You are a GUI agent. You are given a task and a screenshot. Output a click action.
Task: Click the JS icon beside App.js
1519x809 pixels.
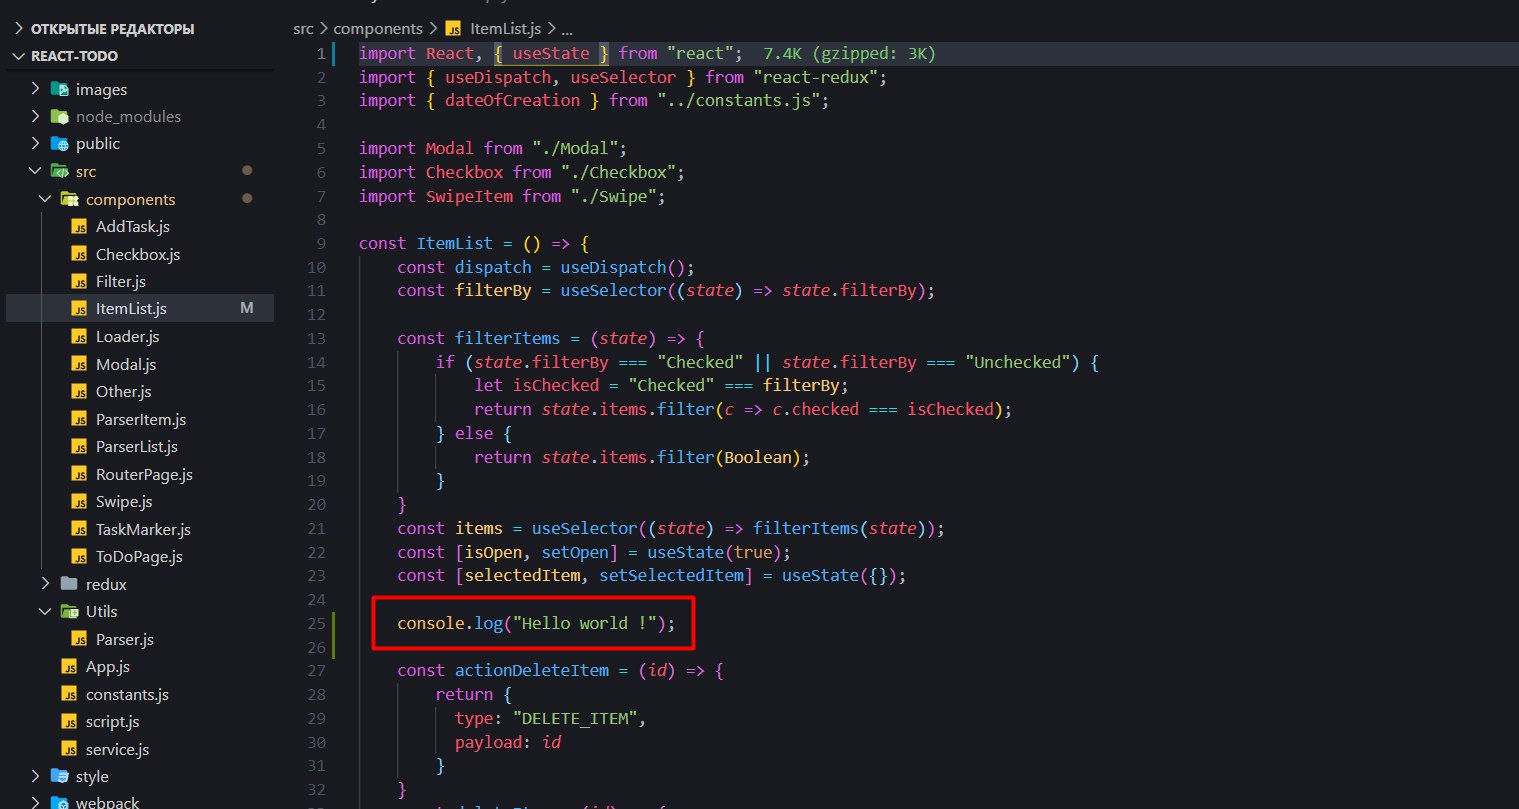tap(69, 667)
